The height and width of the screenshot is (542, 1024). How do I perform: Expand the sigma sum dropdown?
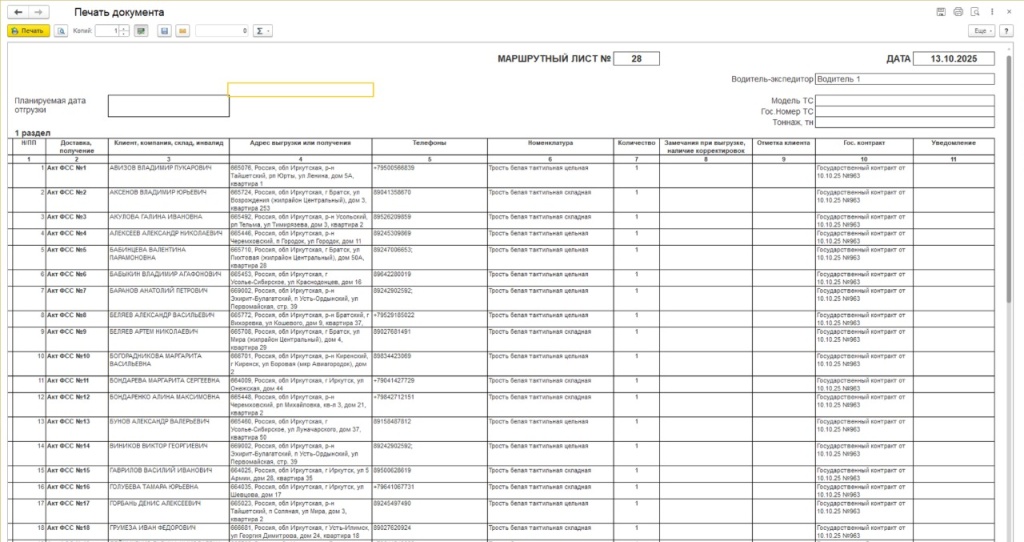click(x=263, y=31)
